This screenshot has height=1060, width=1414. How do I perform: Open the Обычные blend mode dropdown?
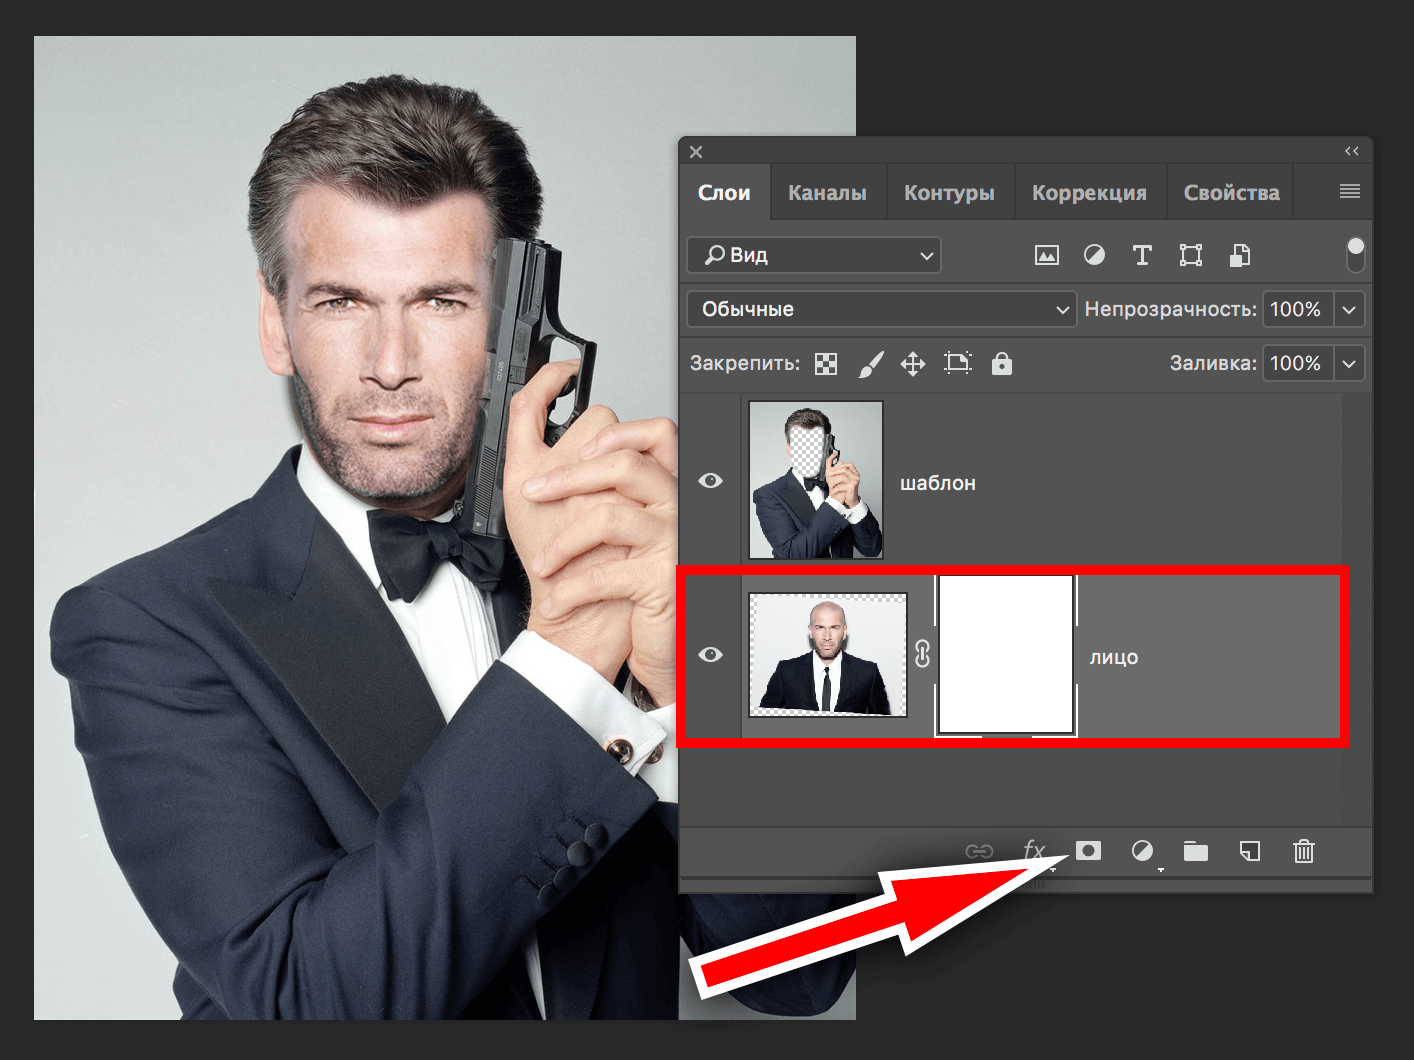pos(881,309)
